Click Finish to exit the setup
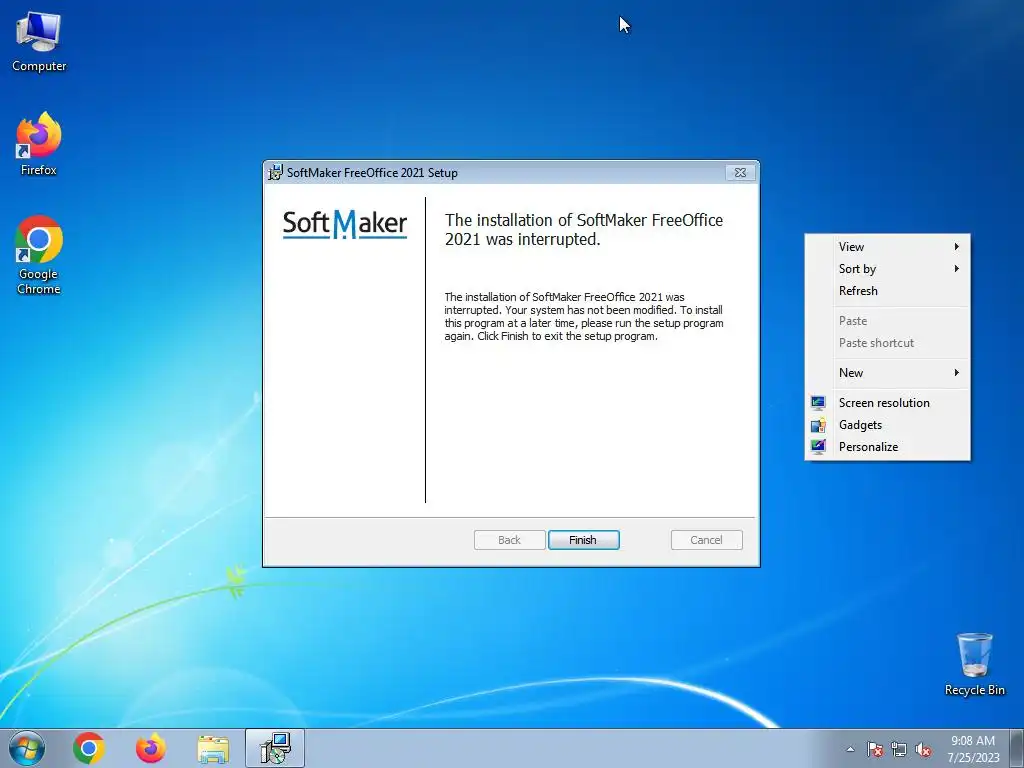Viewport: 1024px width, 768px height. tap(583, 540)
